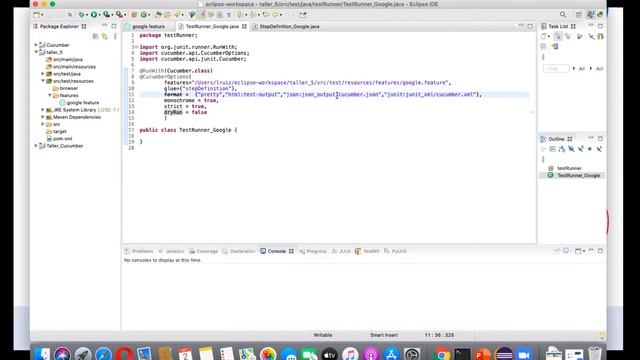Toggle Hide Static Members in Outline view
The height and width of the screenshot is (360, 640).
click(580, 149)
